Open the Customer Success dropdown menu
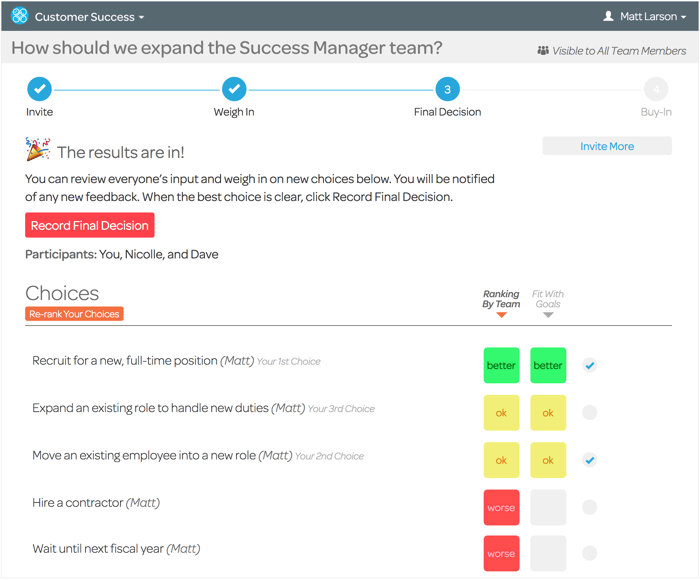700x580 pixels. [89, 17]
